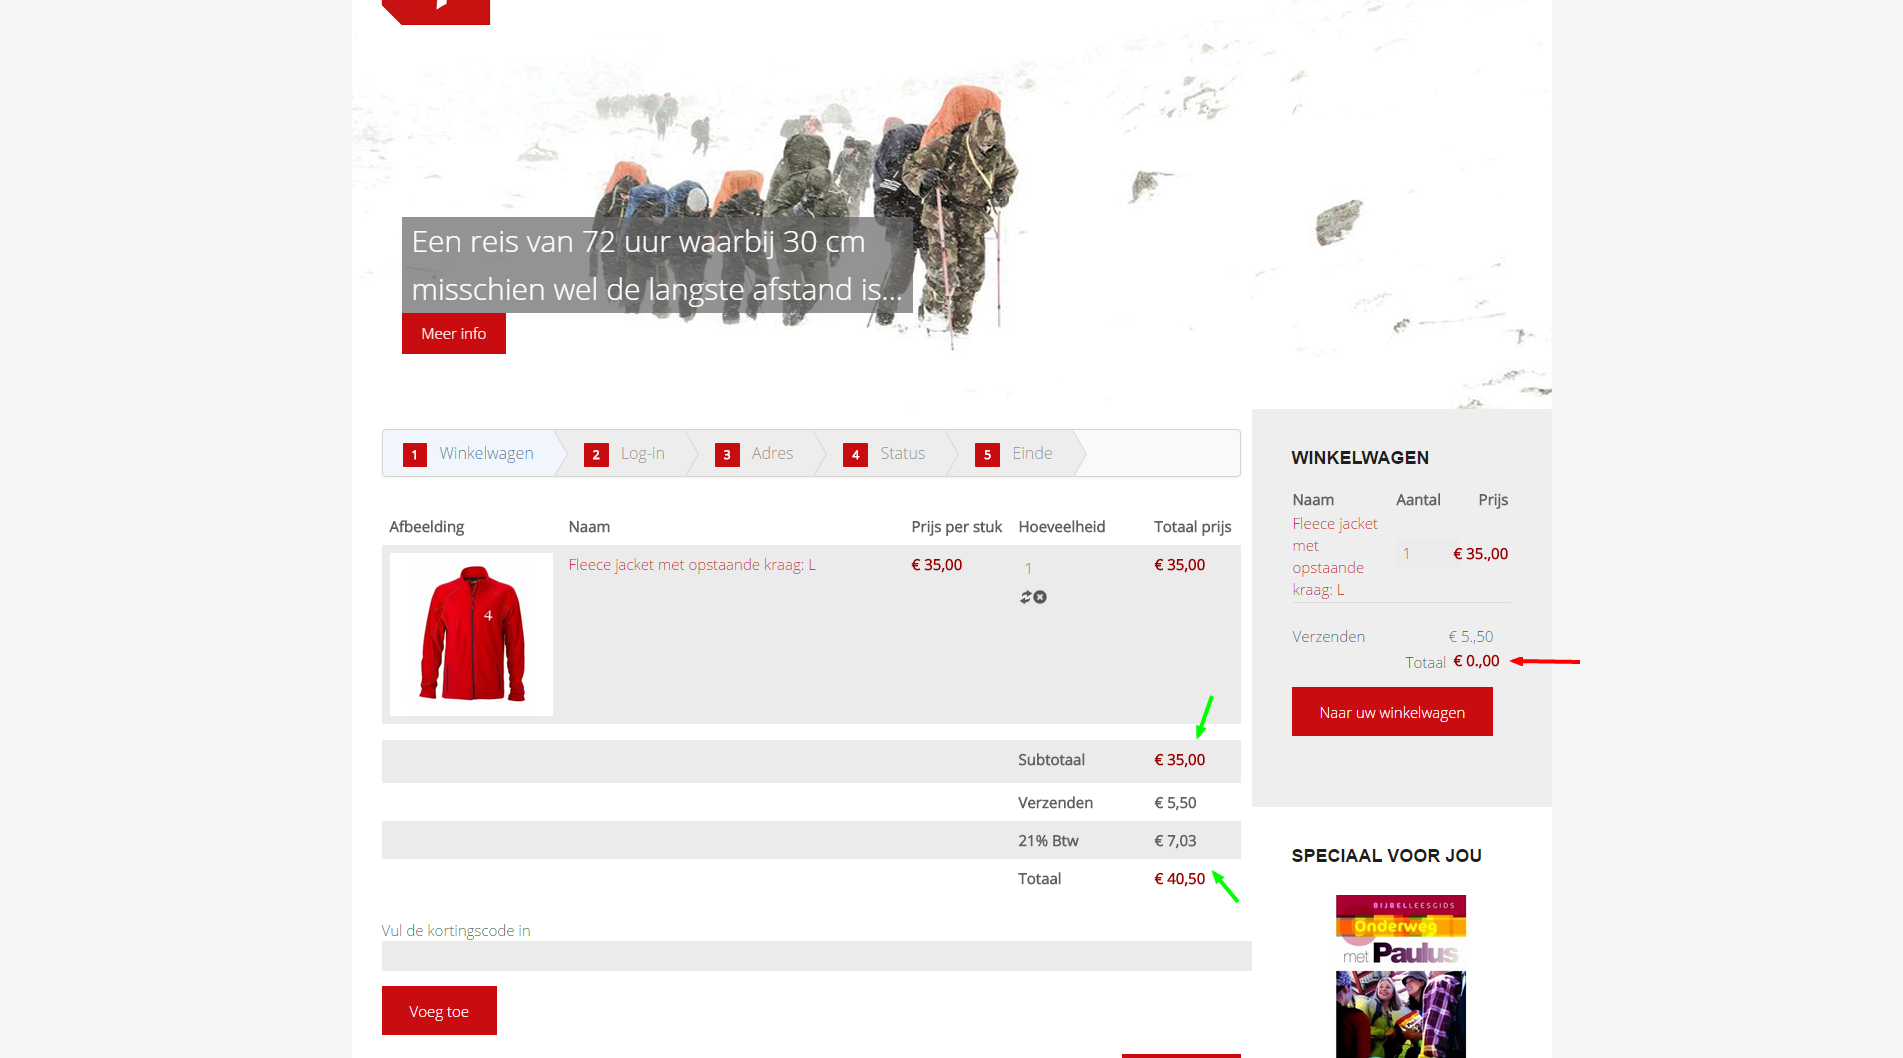Click the Hoeveelheid column header
This screenshot has height=1058, width=1903.
point(1062,527)
